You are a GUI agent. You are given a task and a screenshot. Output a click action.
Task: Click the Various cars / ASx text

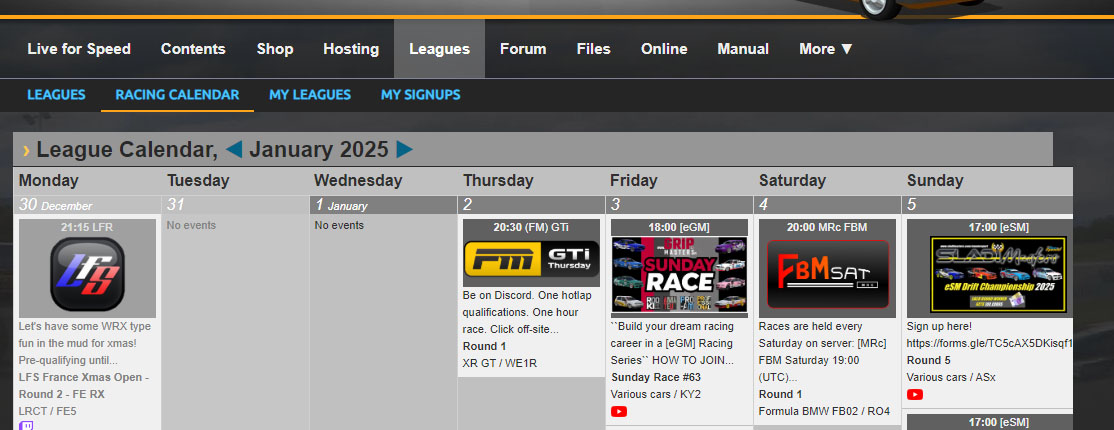pos(951,377)
